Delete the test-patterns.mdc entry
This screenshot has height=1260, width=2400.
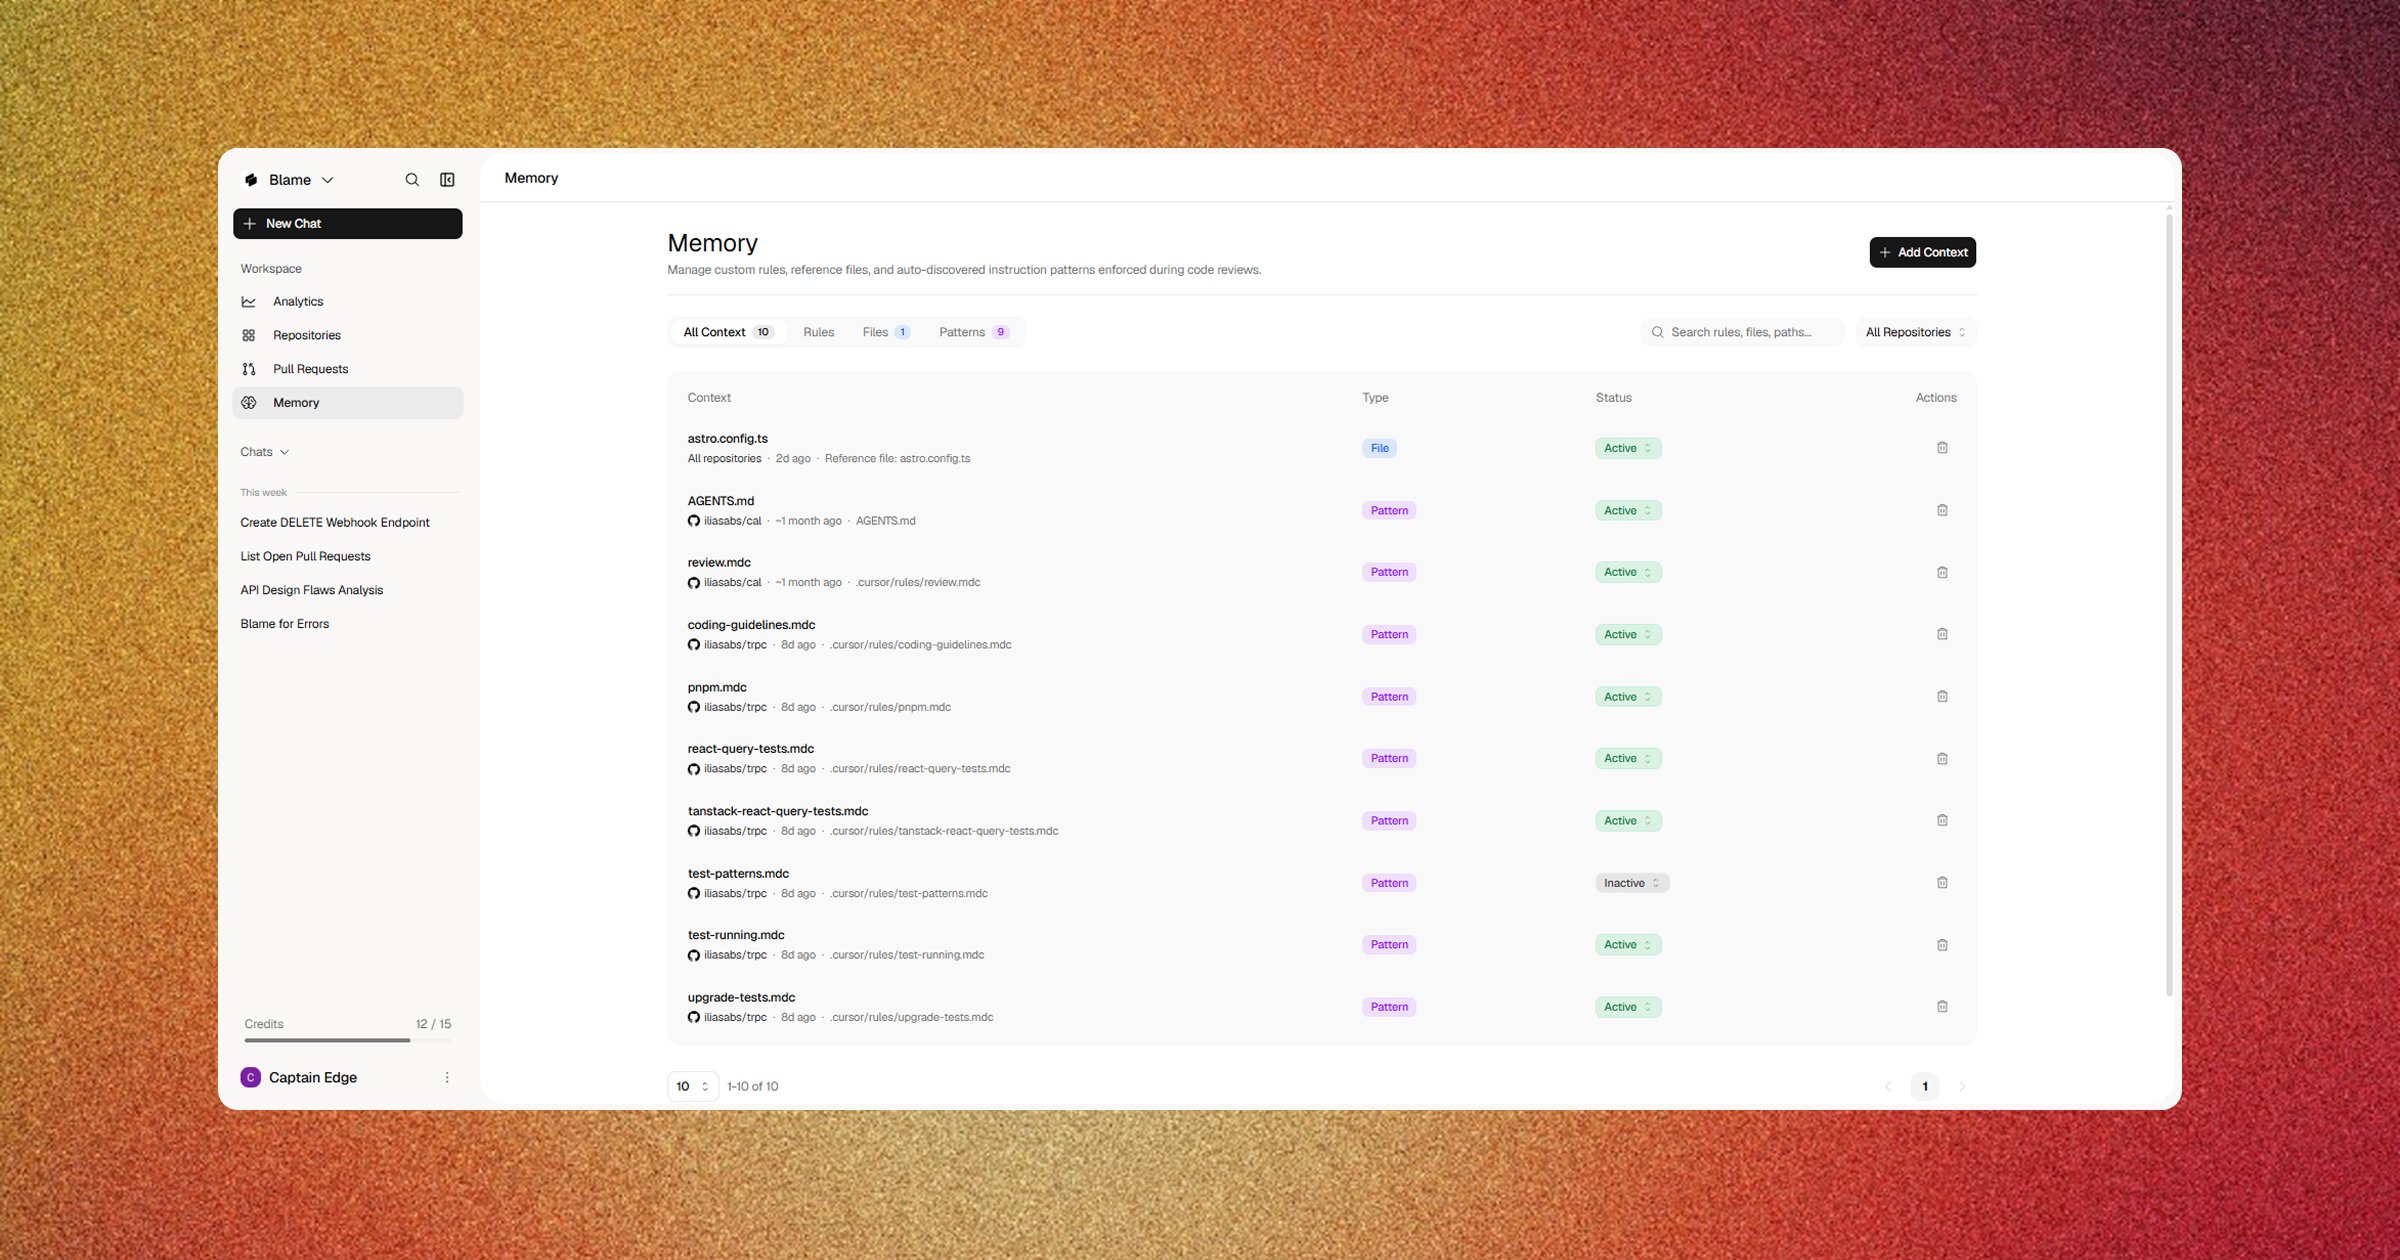[x=1942, y=882]
